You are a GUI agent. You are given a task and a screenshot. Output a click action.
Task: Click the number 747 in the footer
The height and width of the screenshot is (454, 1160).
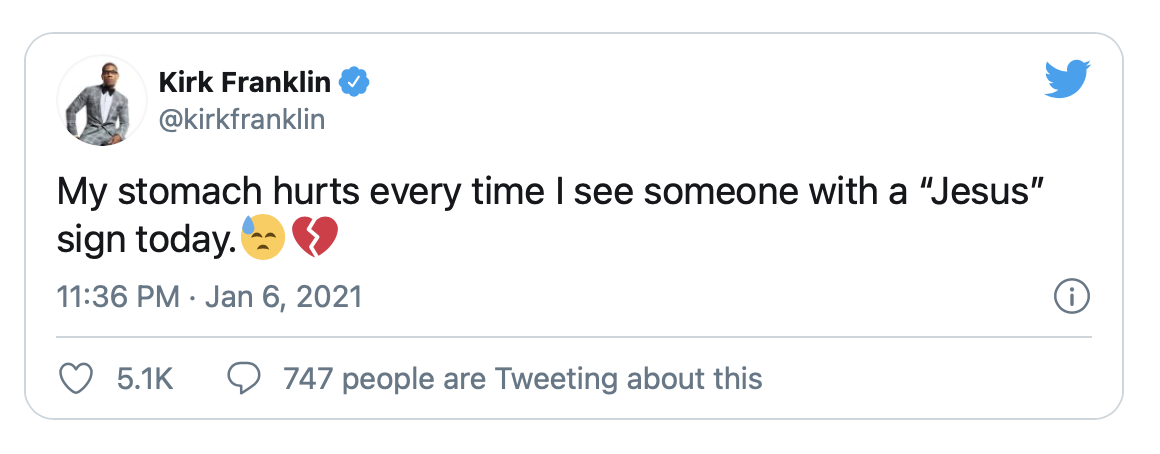pyautogui.click(x=306, y=379)
